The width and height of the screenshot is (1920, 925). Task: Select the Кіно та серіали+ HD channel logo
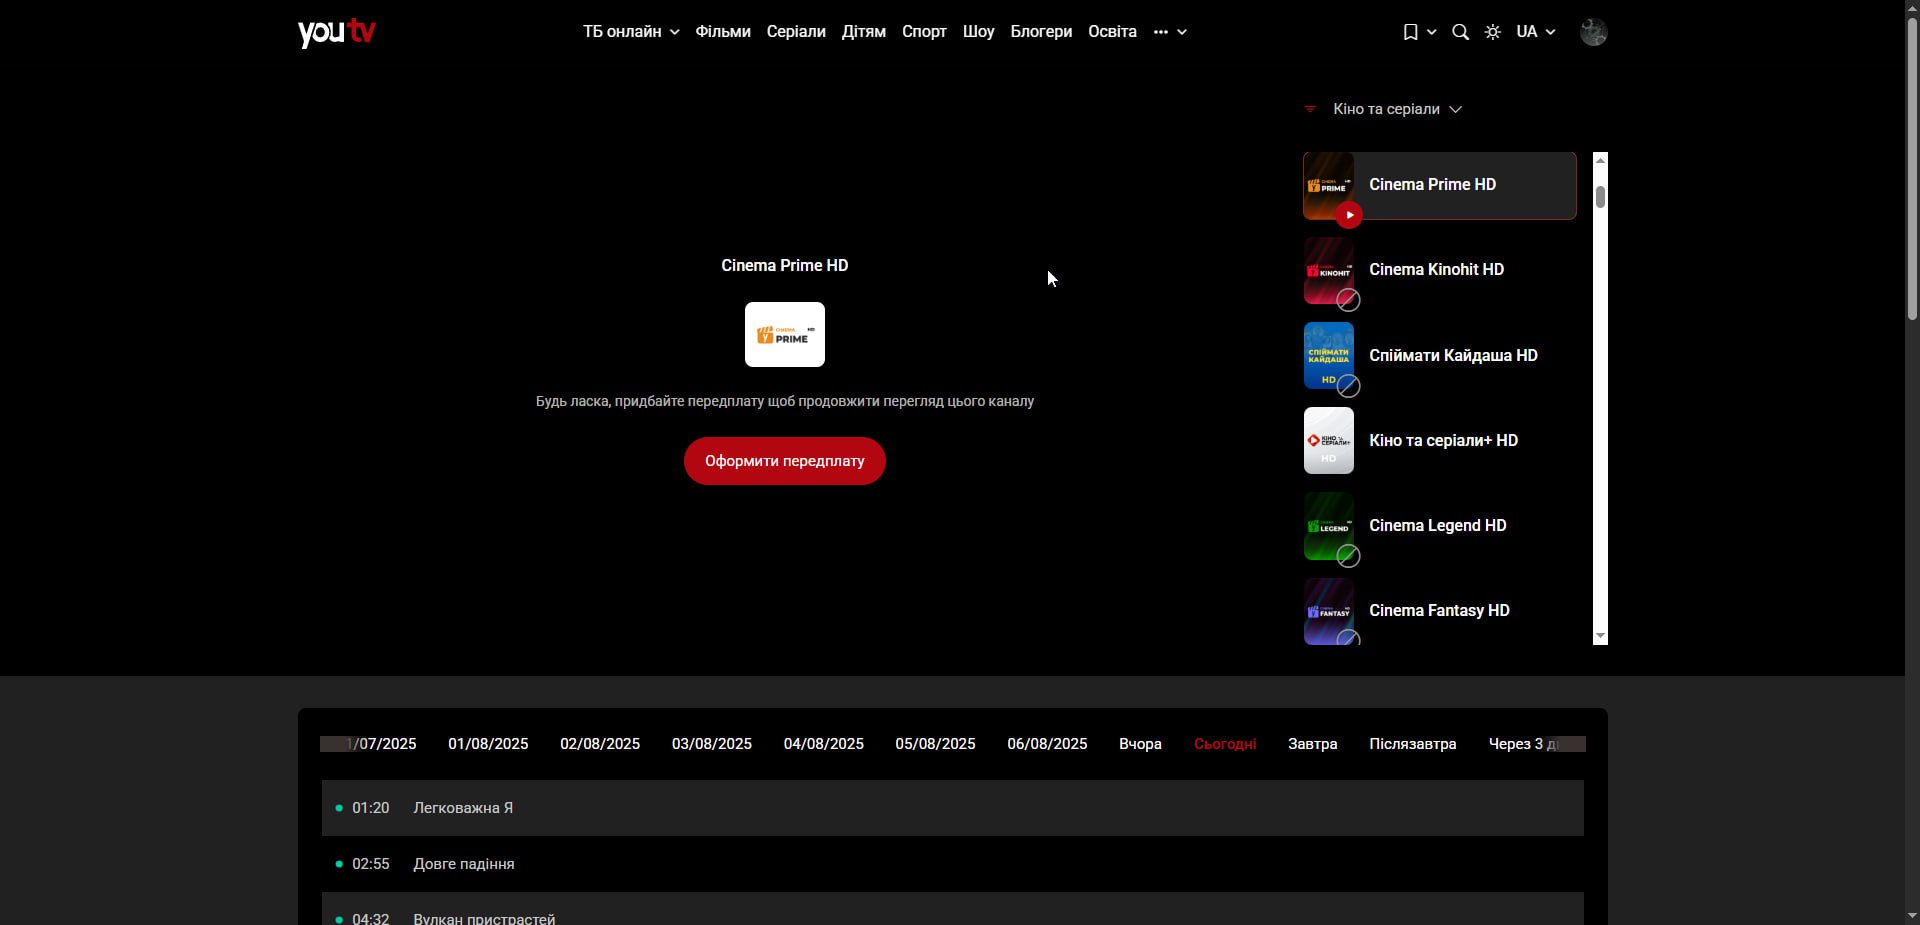[1328, 440]
